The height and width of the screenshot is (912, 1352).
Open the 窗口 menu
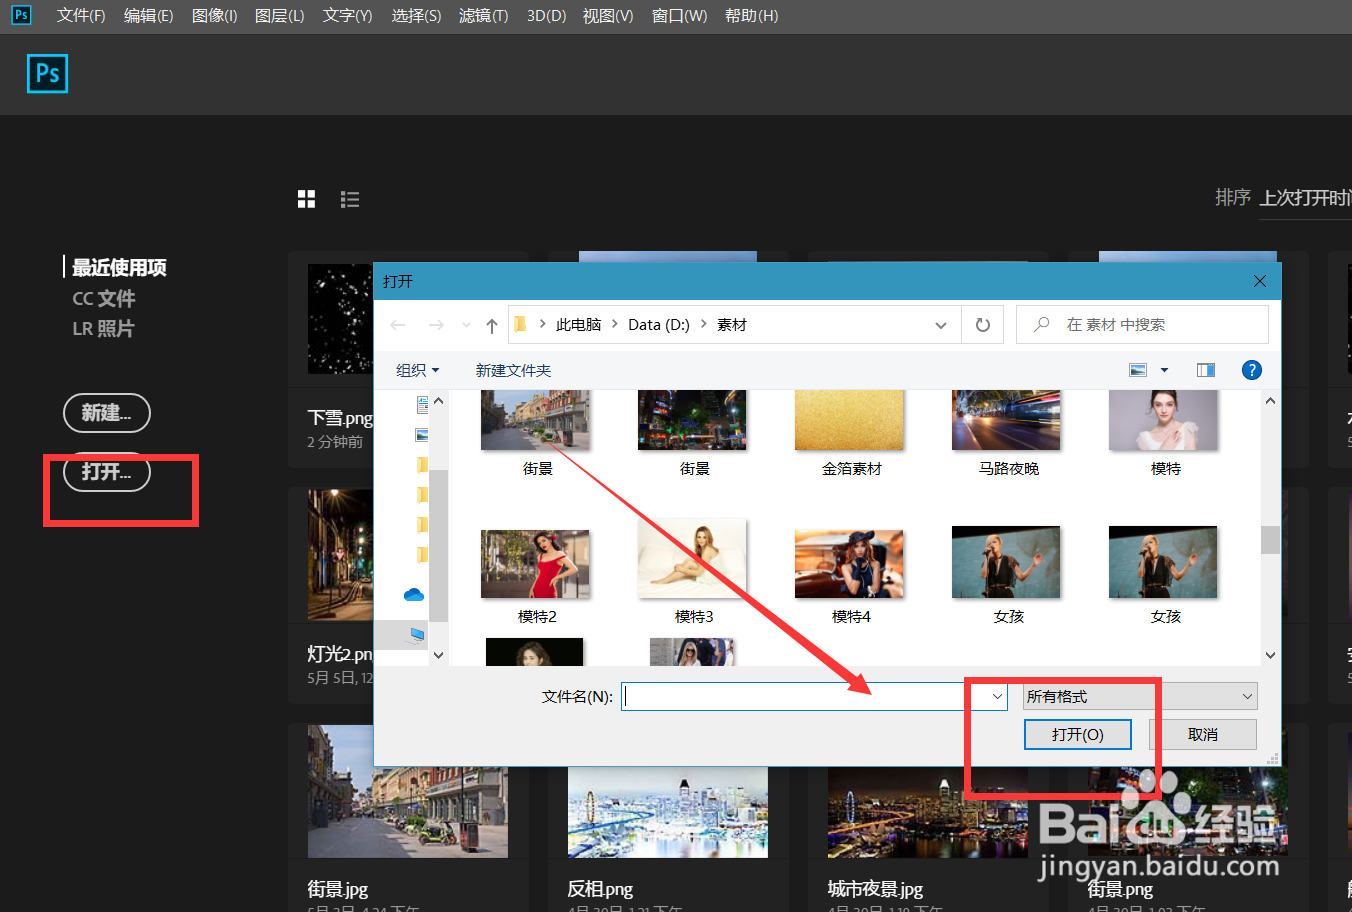coord(679,15)
